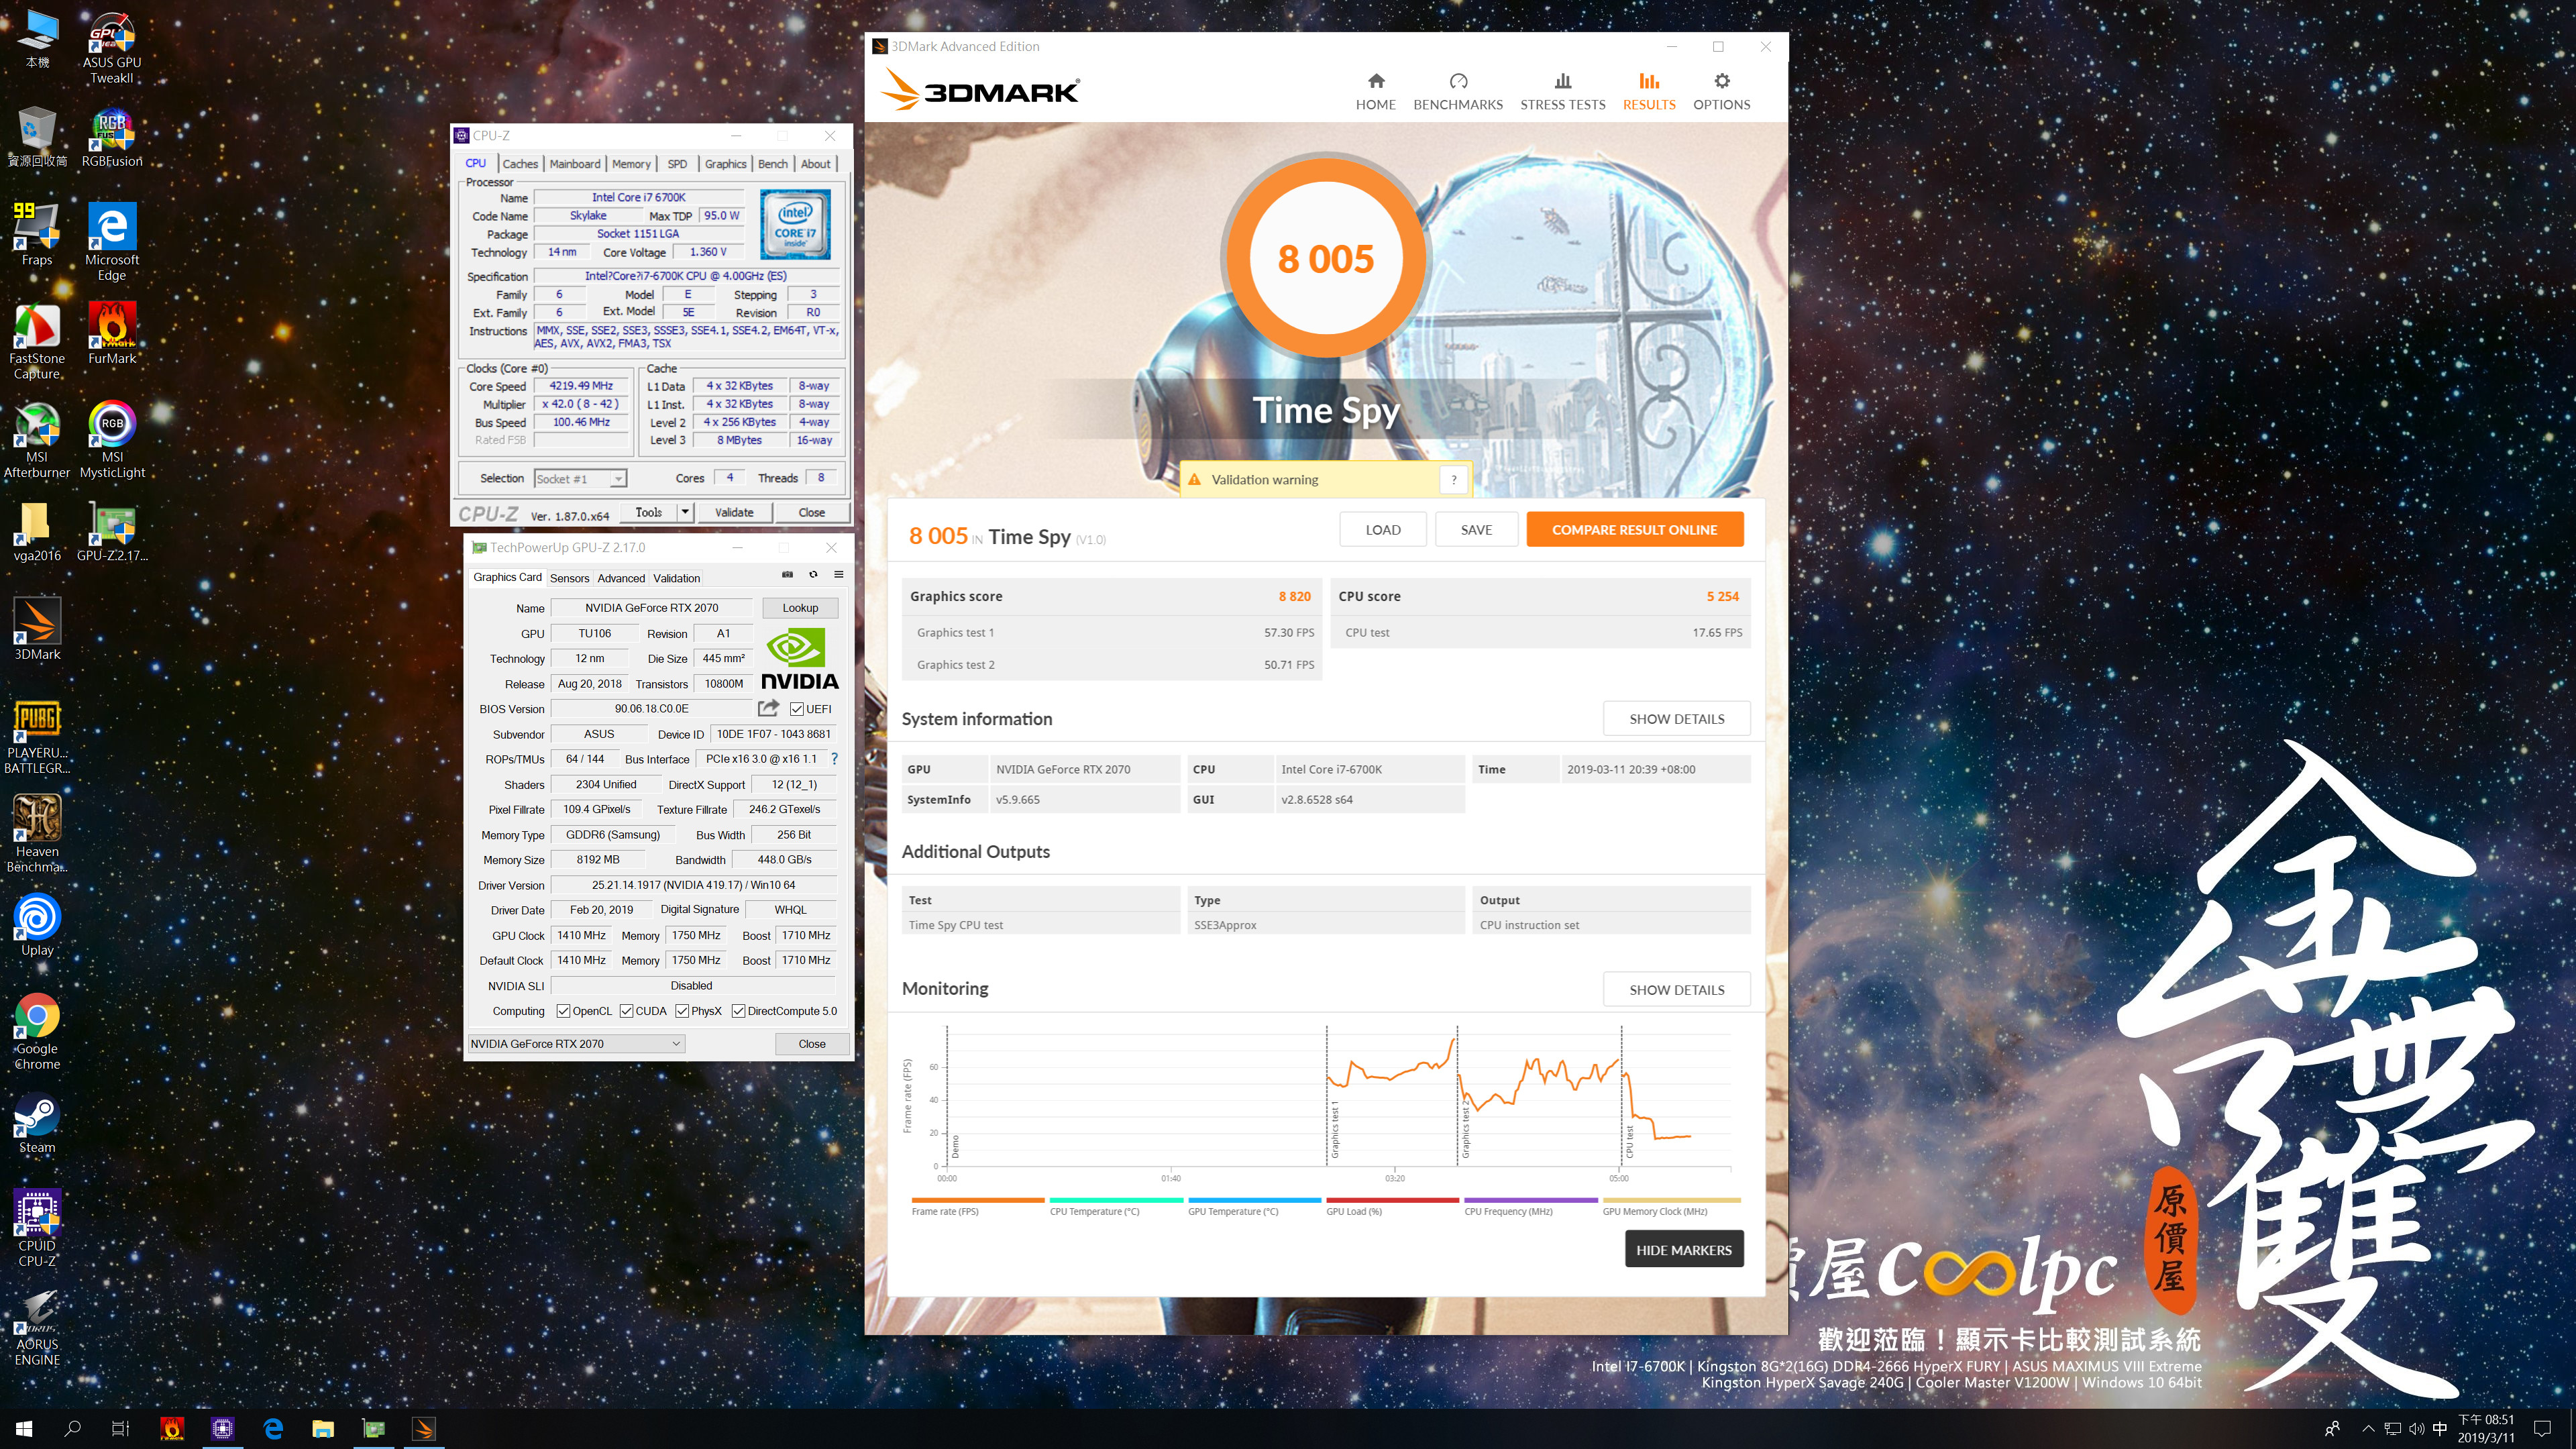Open Microsoft Edge desktop icon
This screenshot has height=1449, width=2576.
112,241
